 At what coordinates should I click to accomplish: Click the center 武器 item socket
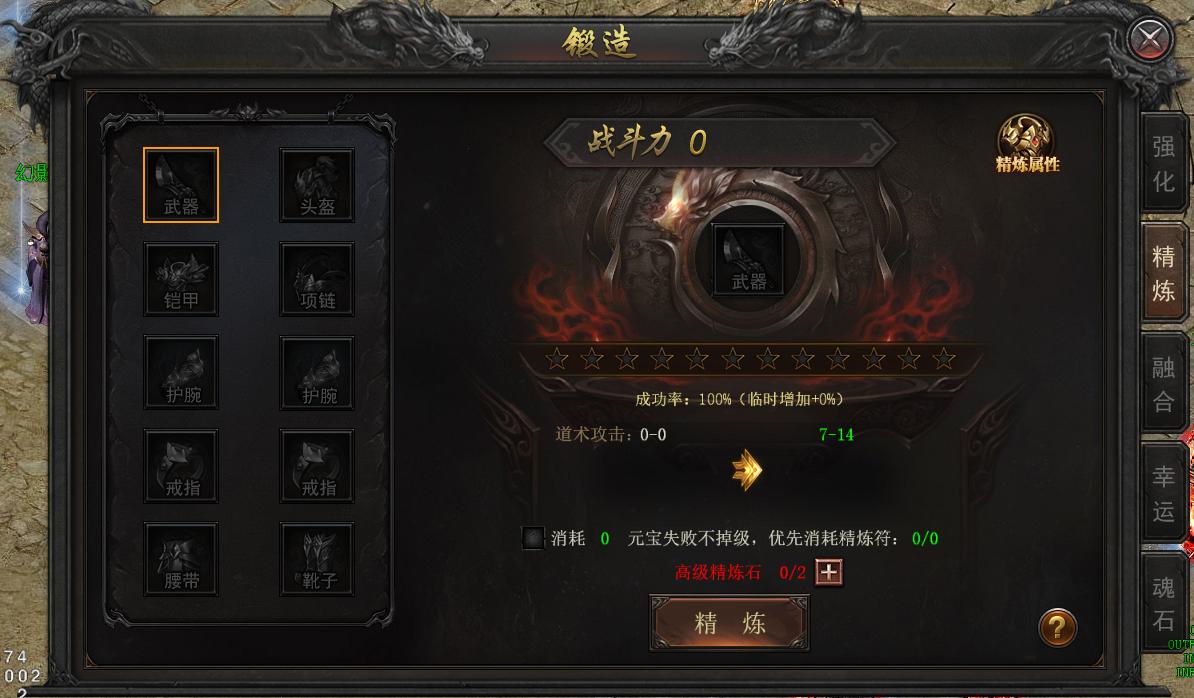coord(749,260)
